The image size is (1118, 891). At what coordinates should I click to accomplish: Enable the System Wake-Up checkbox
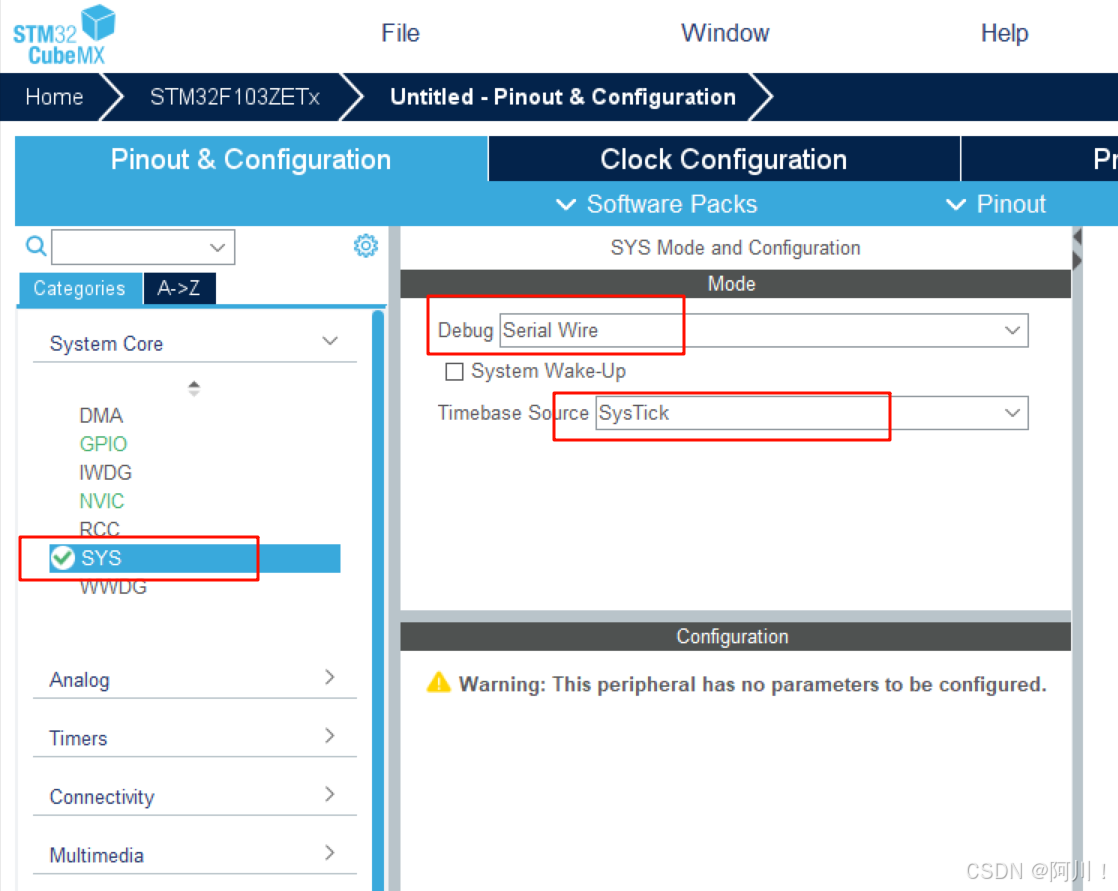click(454, 371)
